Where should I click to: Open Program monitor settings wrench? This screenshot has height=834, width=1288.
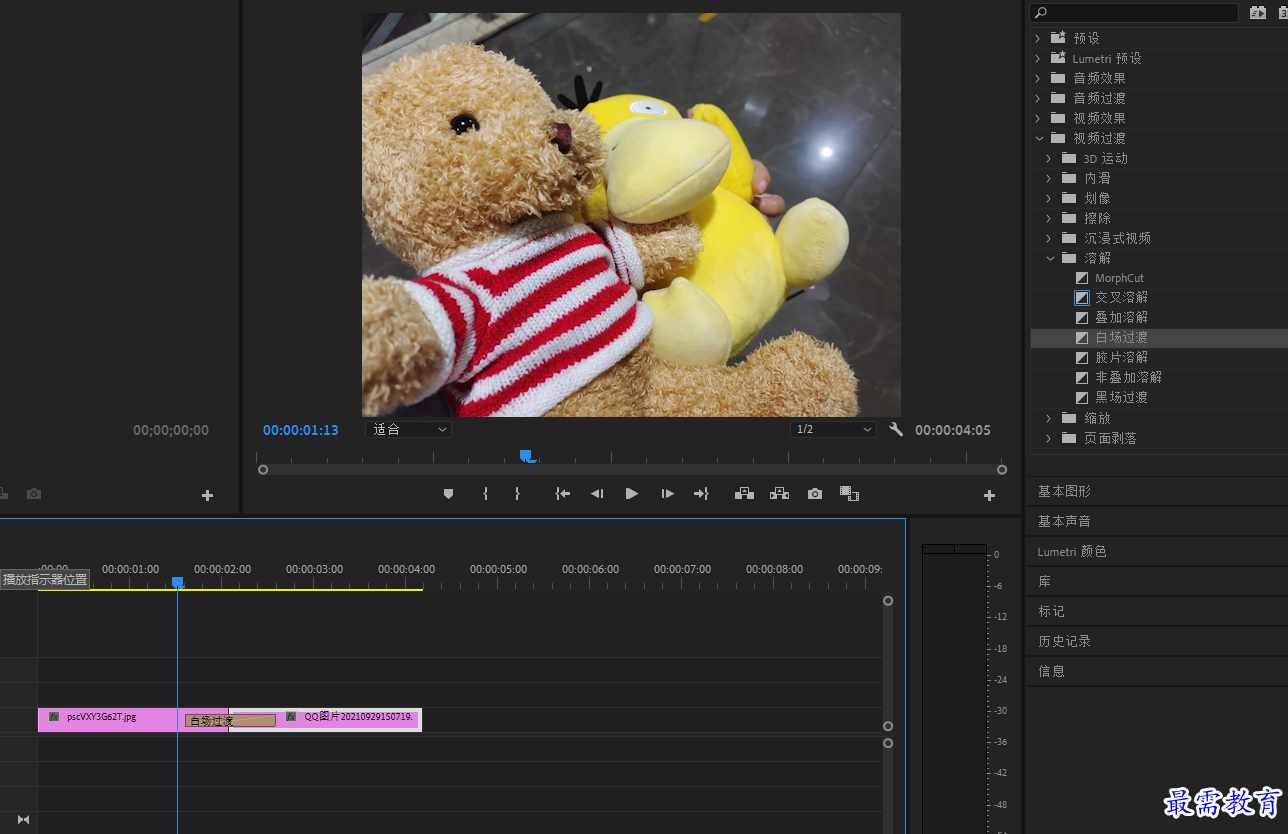(x=896, y=430)
